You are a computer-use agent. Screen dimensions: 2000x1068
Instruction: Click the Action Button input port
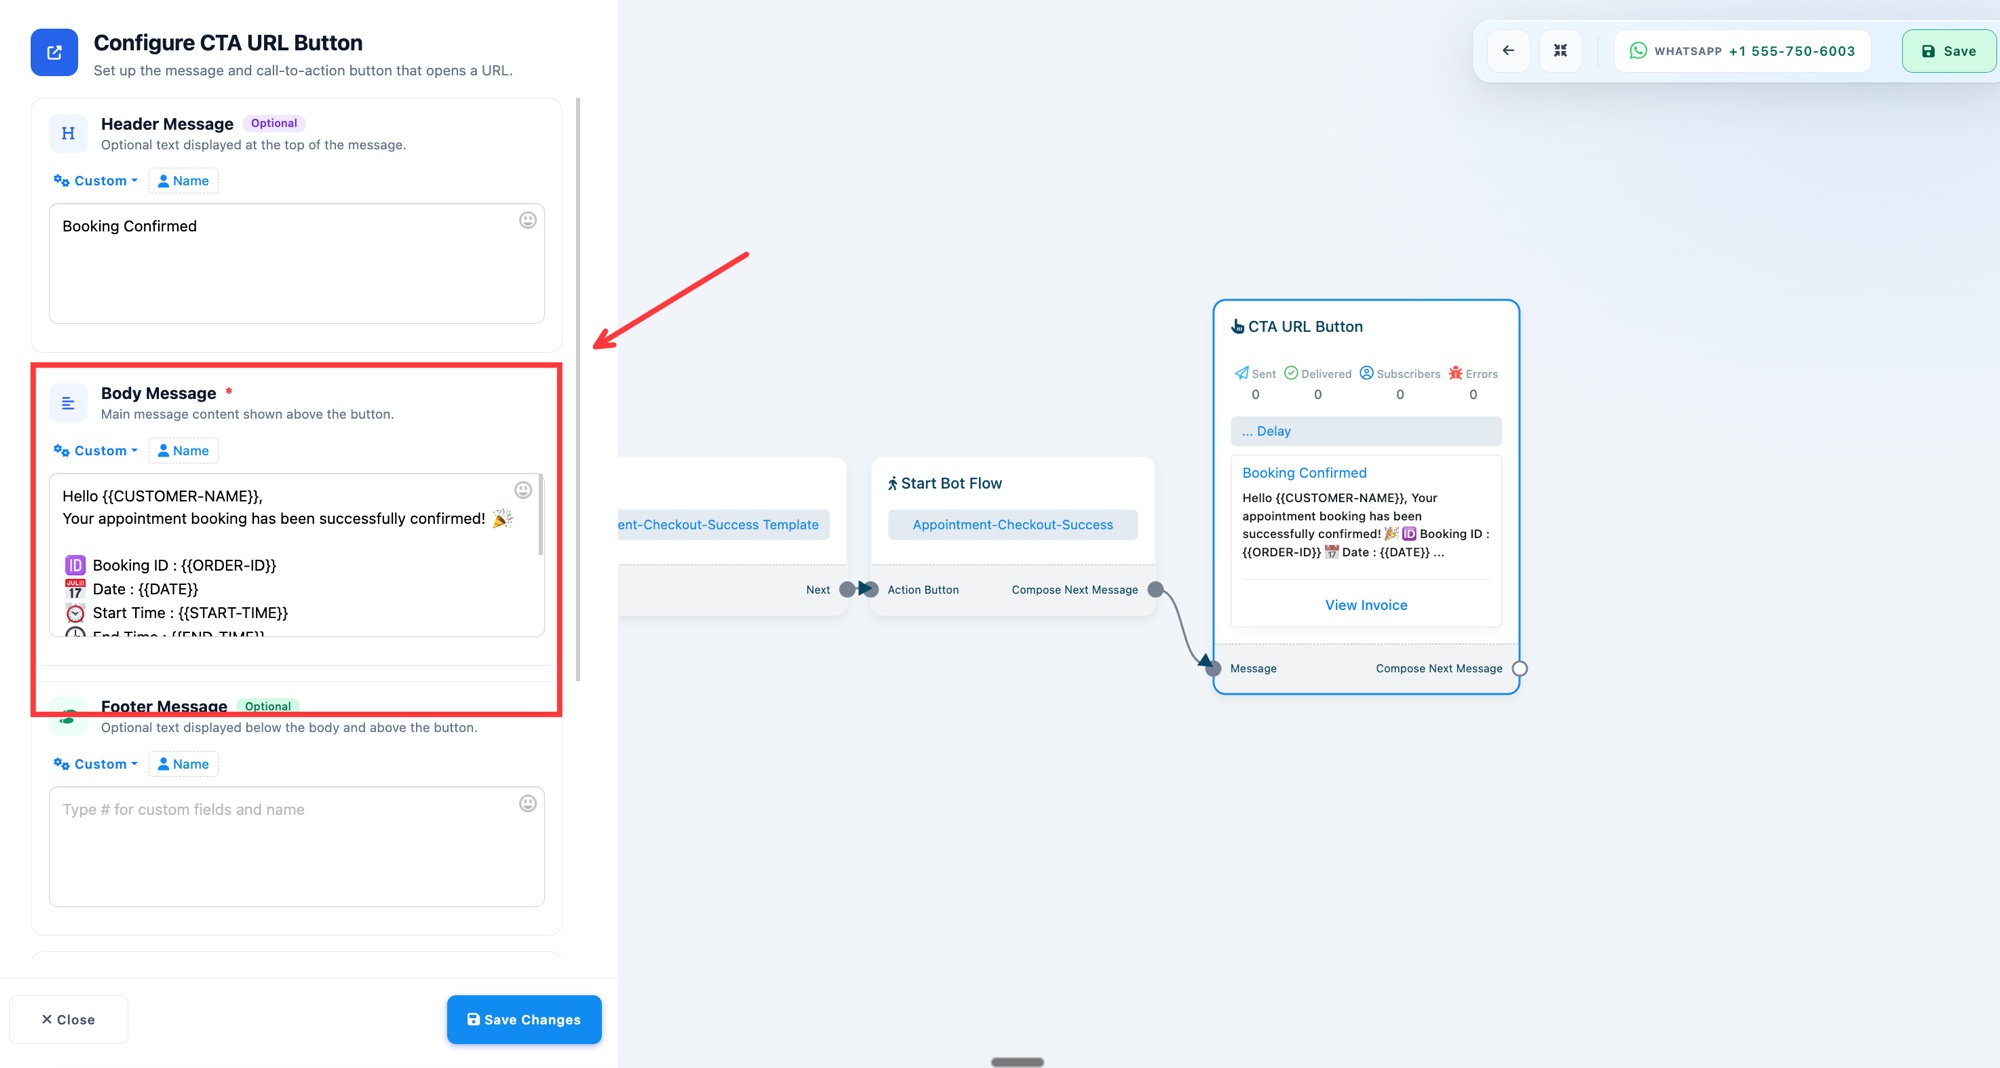(870, 589)
